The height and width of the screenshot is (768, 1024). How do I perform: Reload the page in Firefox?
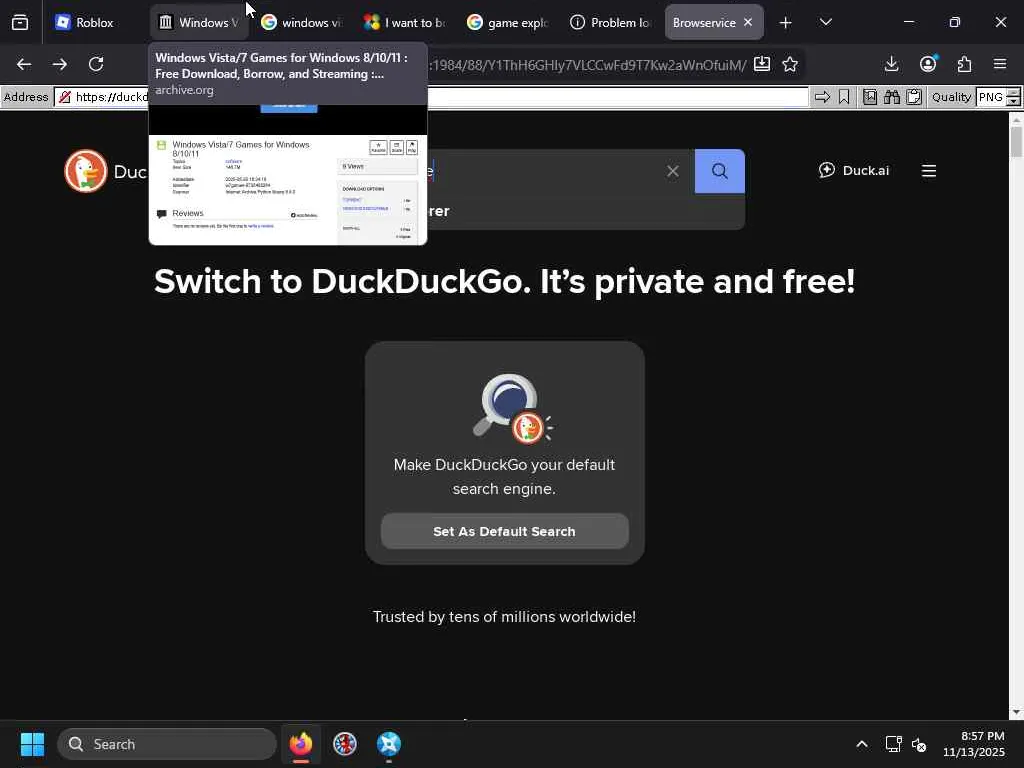coord(96,64)
